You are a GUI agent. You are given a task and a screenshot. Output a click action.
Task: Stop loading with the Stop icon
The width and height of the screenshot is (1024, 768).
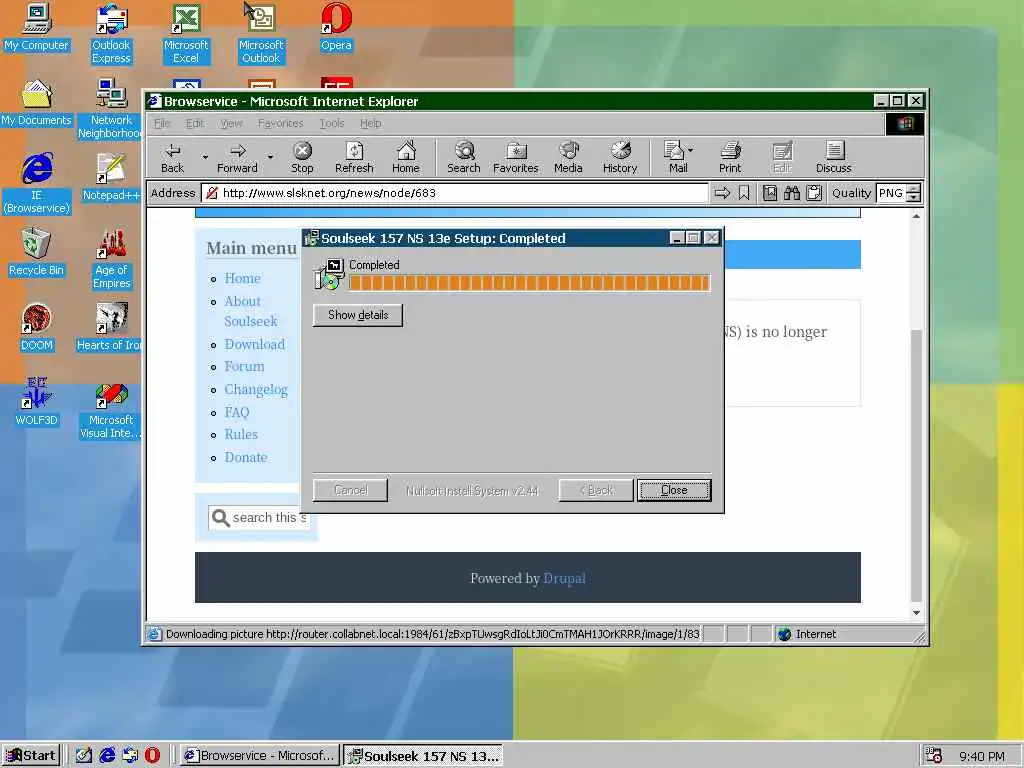[x=302, y=158]
